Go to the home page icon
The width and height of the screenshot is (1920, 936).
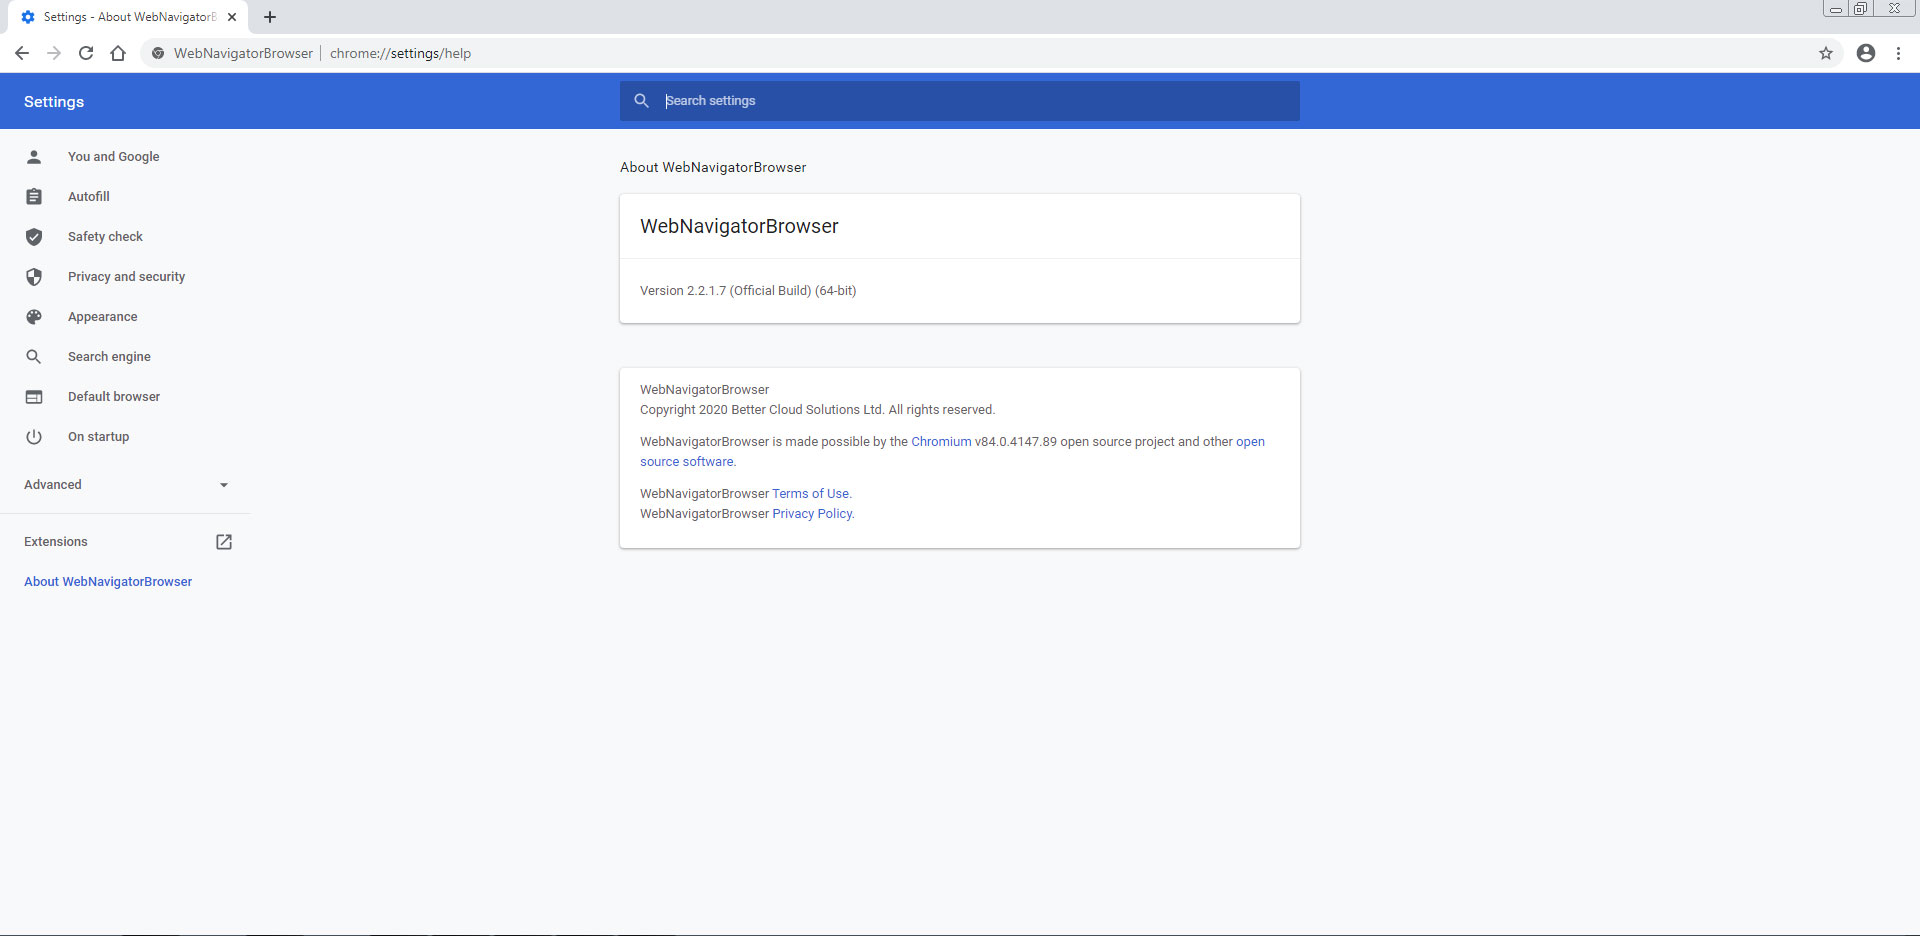118,53
